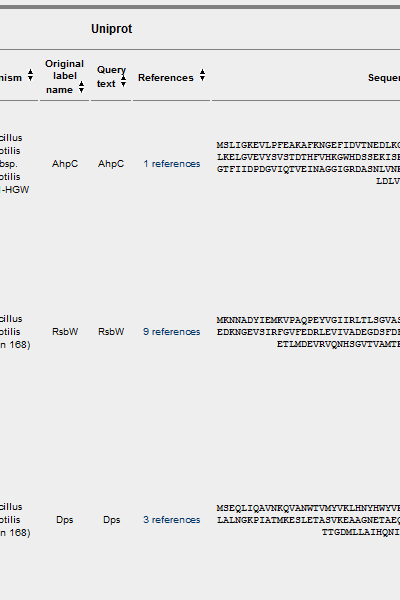Click the Query text column header
This screenshot has width=400, height=600.
tap(111, 77)
